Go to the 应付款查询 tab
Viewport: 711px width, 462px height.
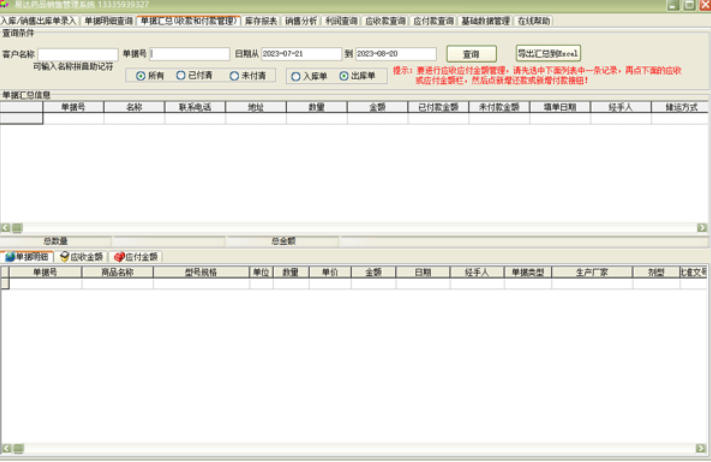tap(433, 21)
